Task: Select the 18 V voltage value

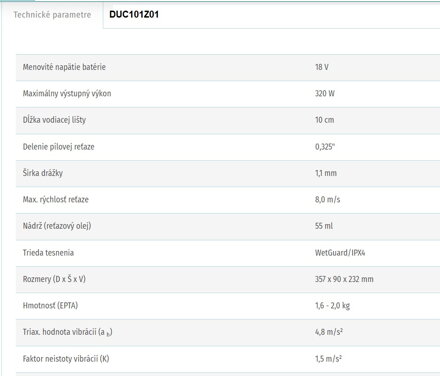Action: [322, 67]
